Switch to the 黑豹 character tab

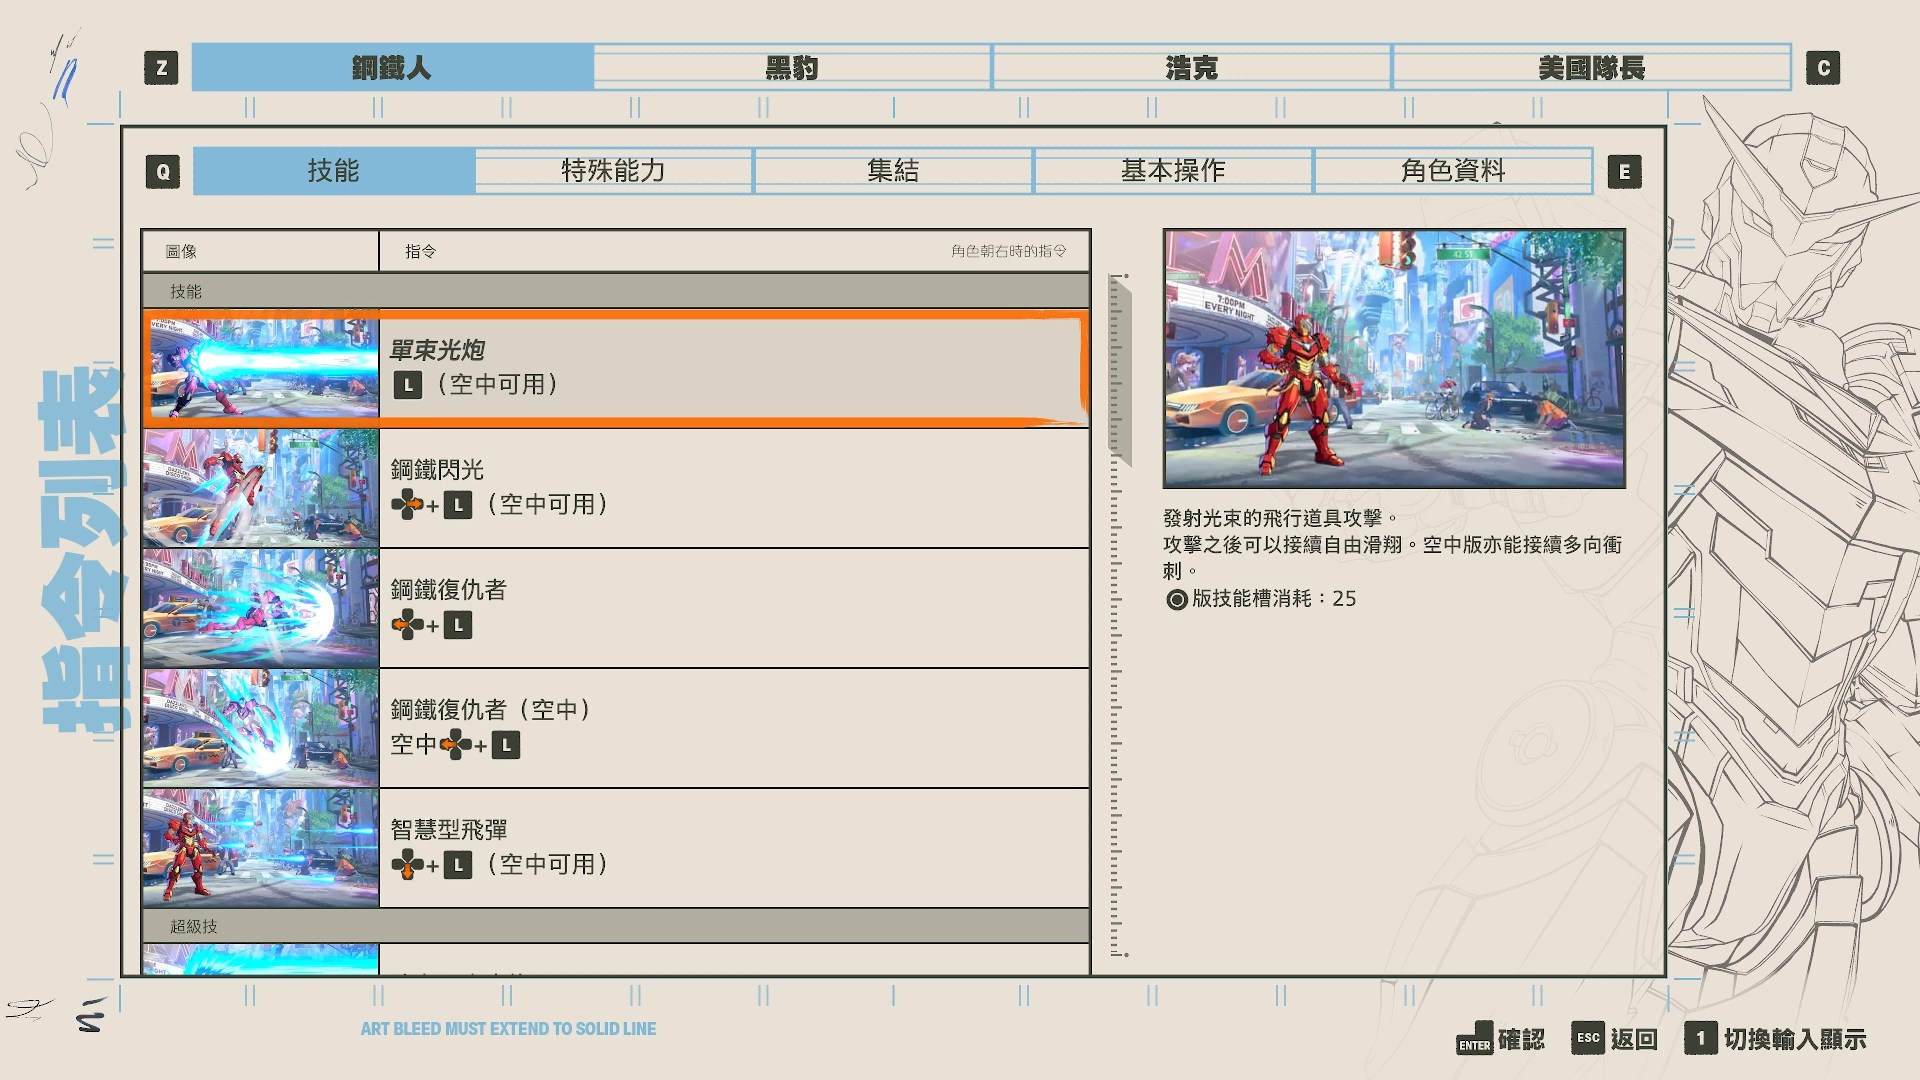[x=792, y=68]
